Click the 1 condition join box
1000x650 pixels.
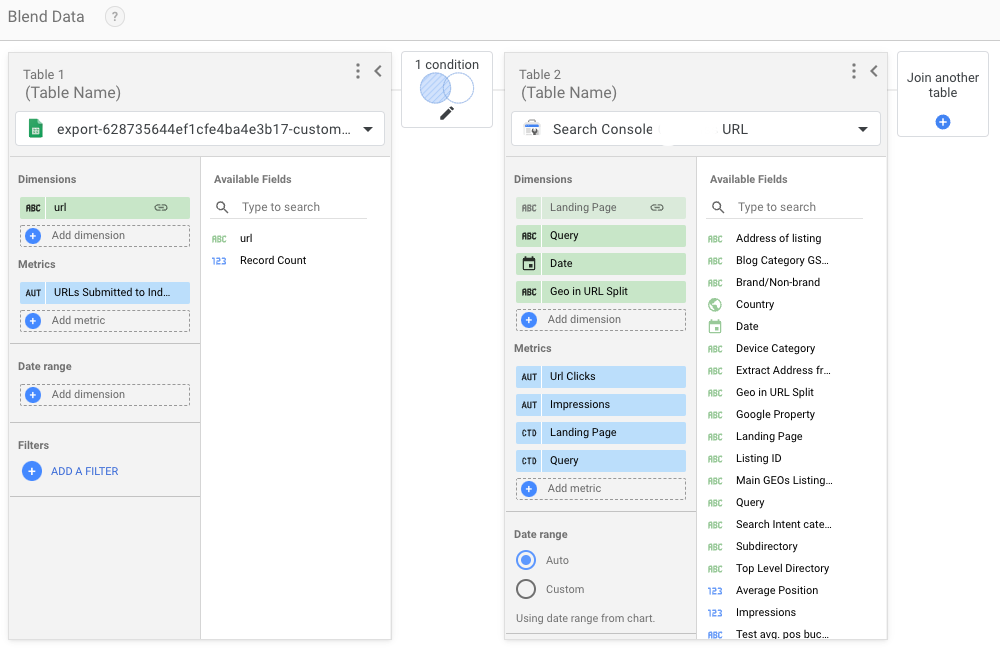pos(446,89)
